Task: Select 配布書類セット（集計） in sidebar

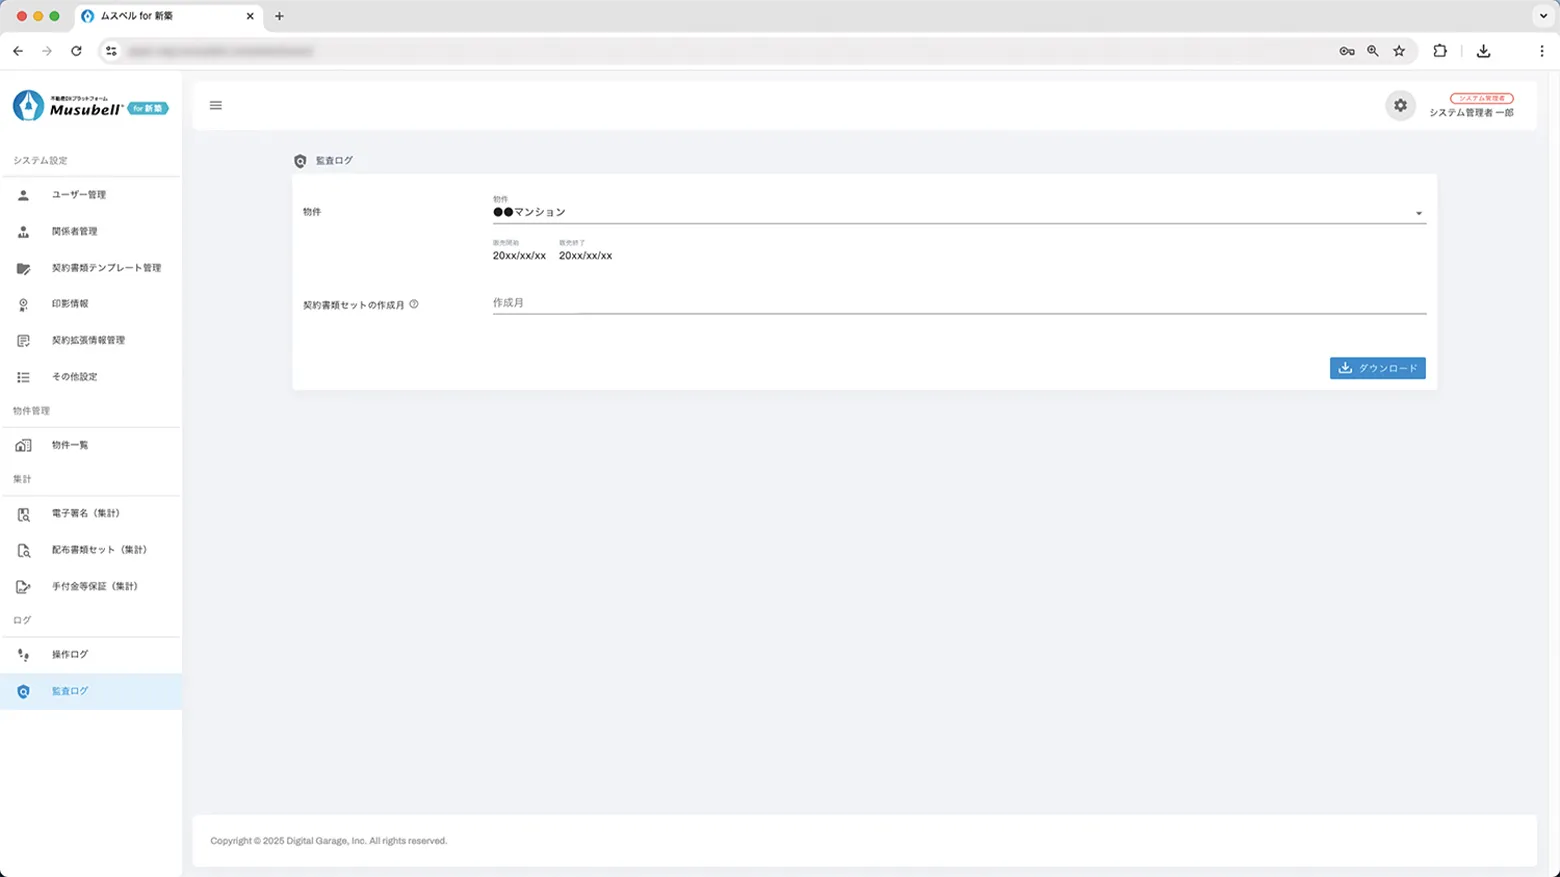Action: [99, 550]
